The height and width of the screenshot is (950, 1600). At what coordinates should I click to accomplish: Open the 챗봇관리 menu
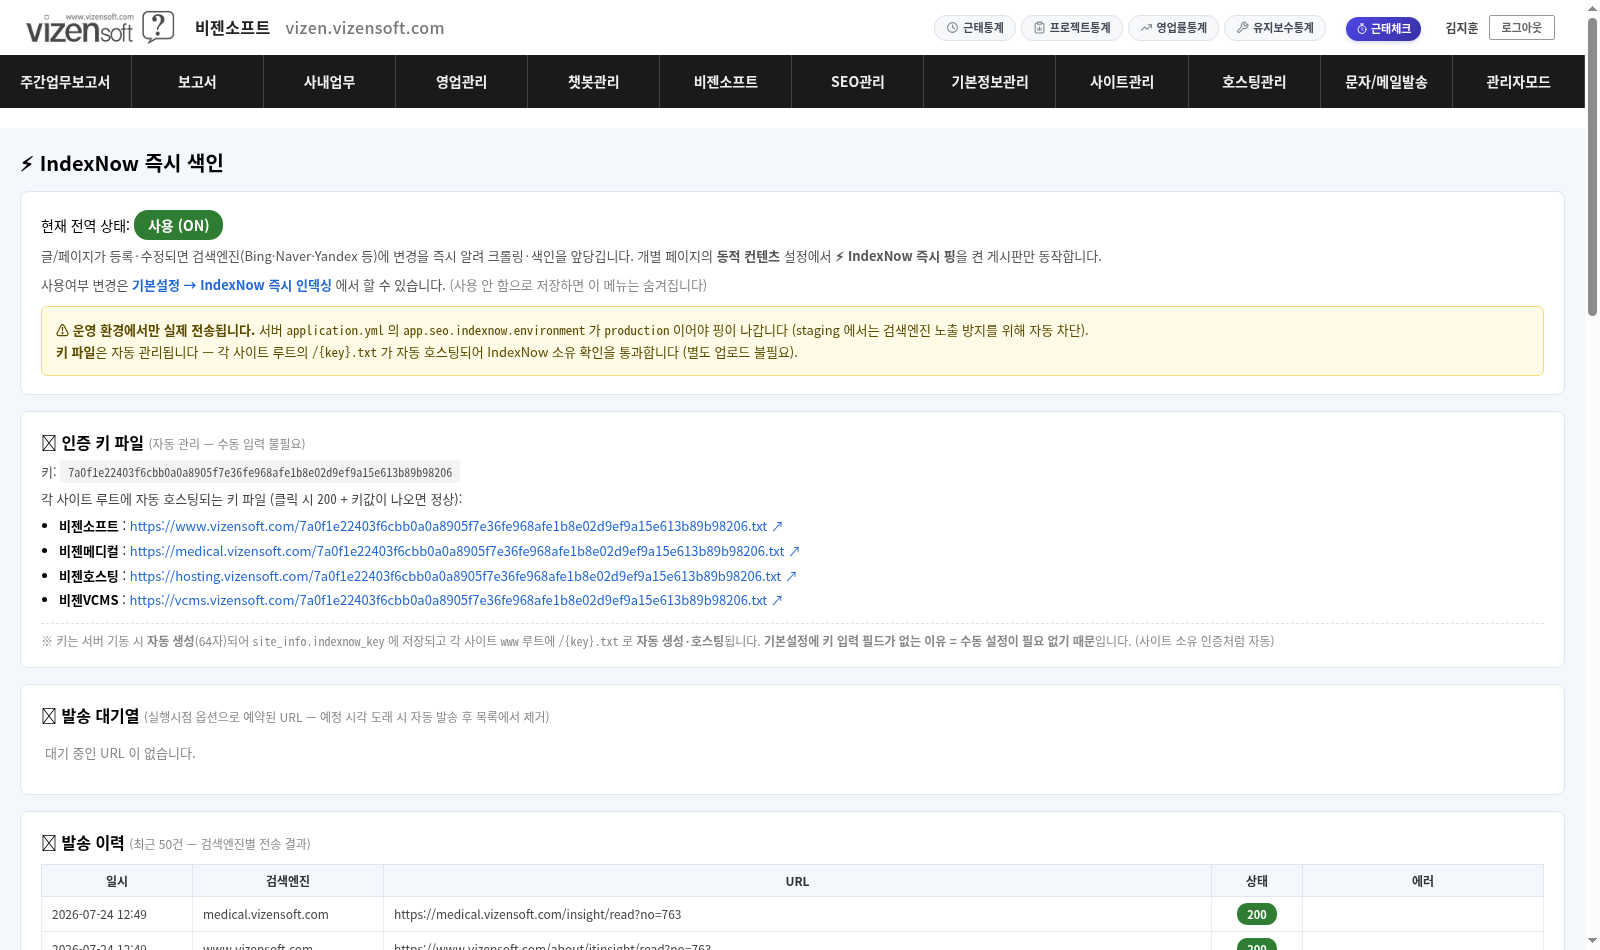(593, 82)
